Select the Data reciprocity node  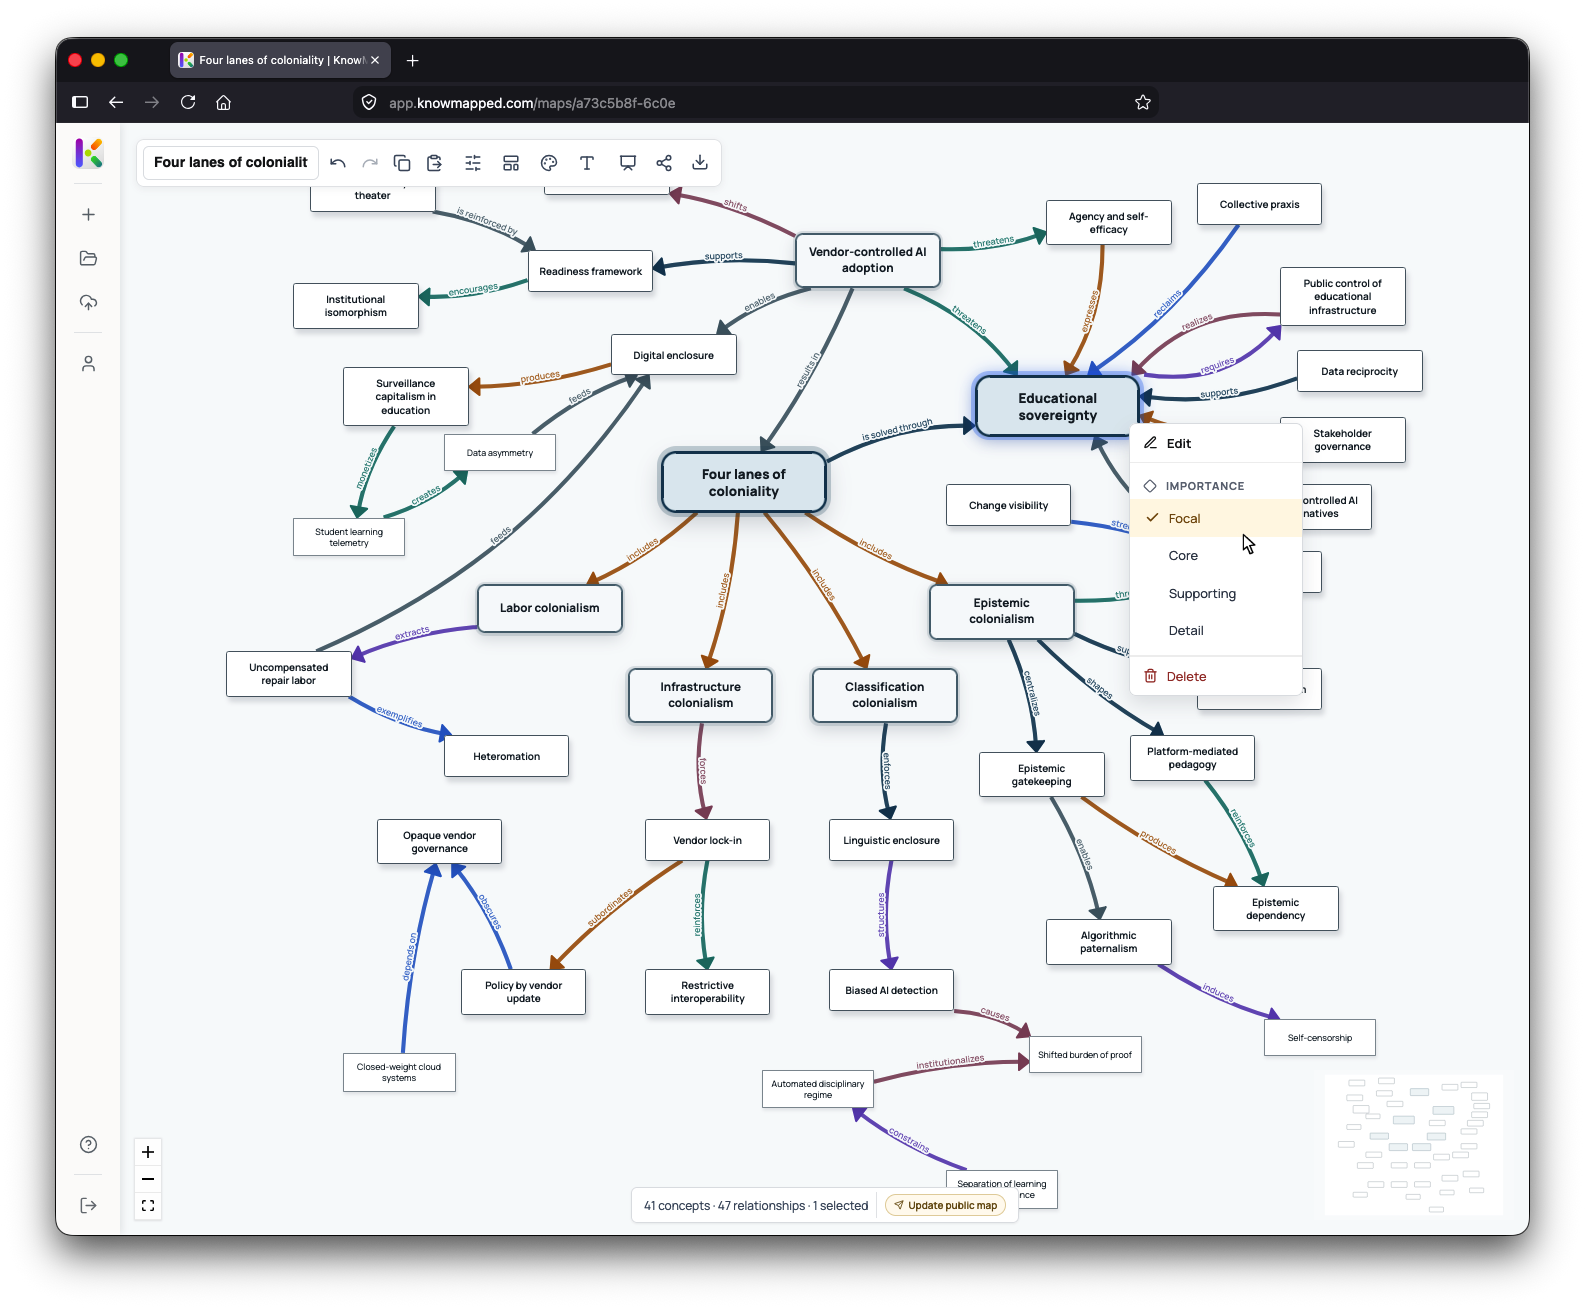1360,372
